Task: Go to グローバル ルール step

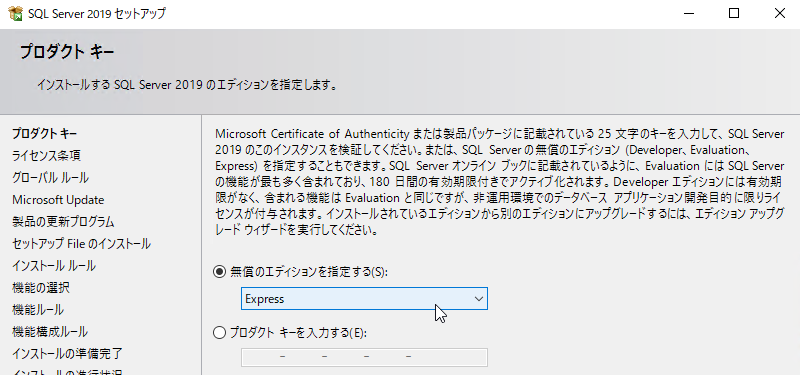Action: (51, 178)
